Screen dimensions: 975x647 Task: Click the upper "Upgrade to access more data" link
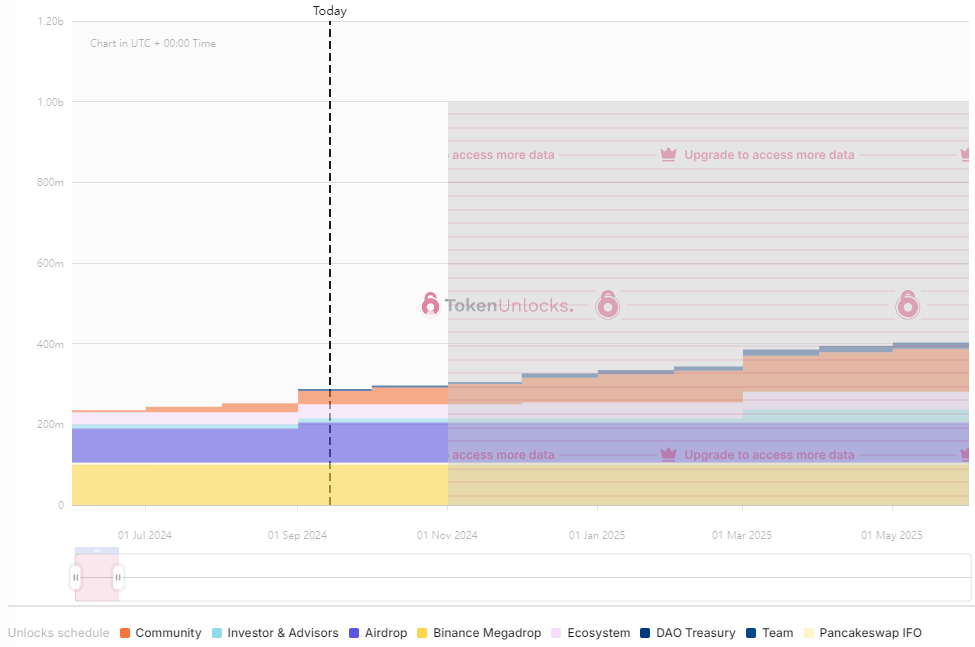769,155
